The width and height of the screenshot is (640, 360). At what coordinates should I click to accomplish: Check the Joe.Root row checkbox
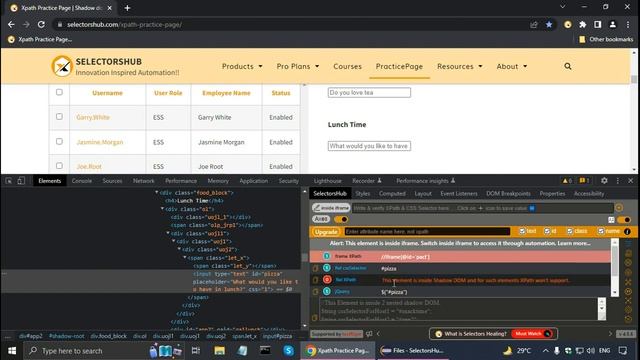[59, 166]
